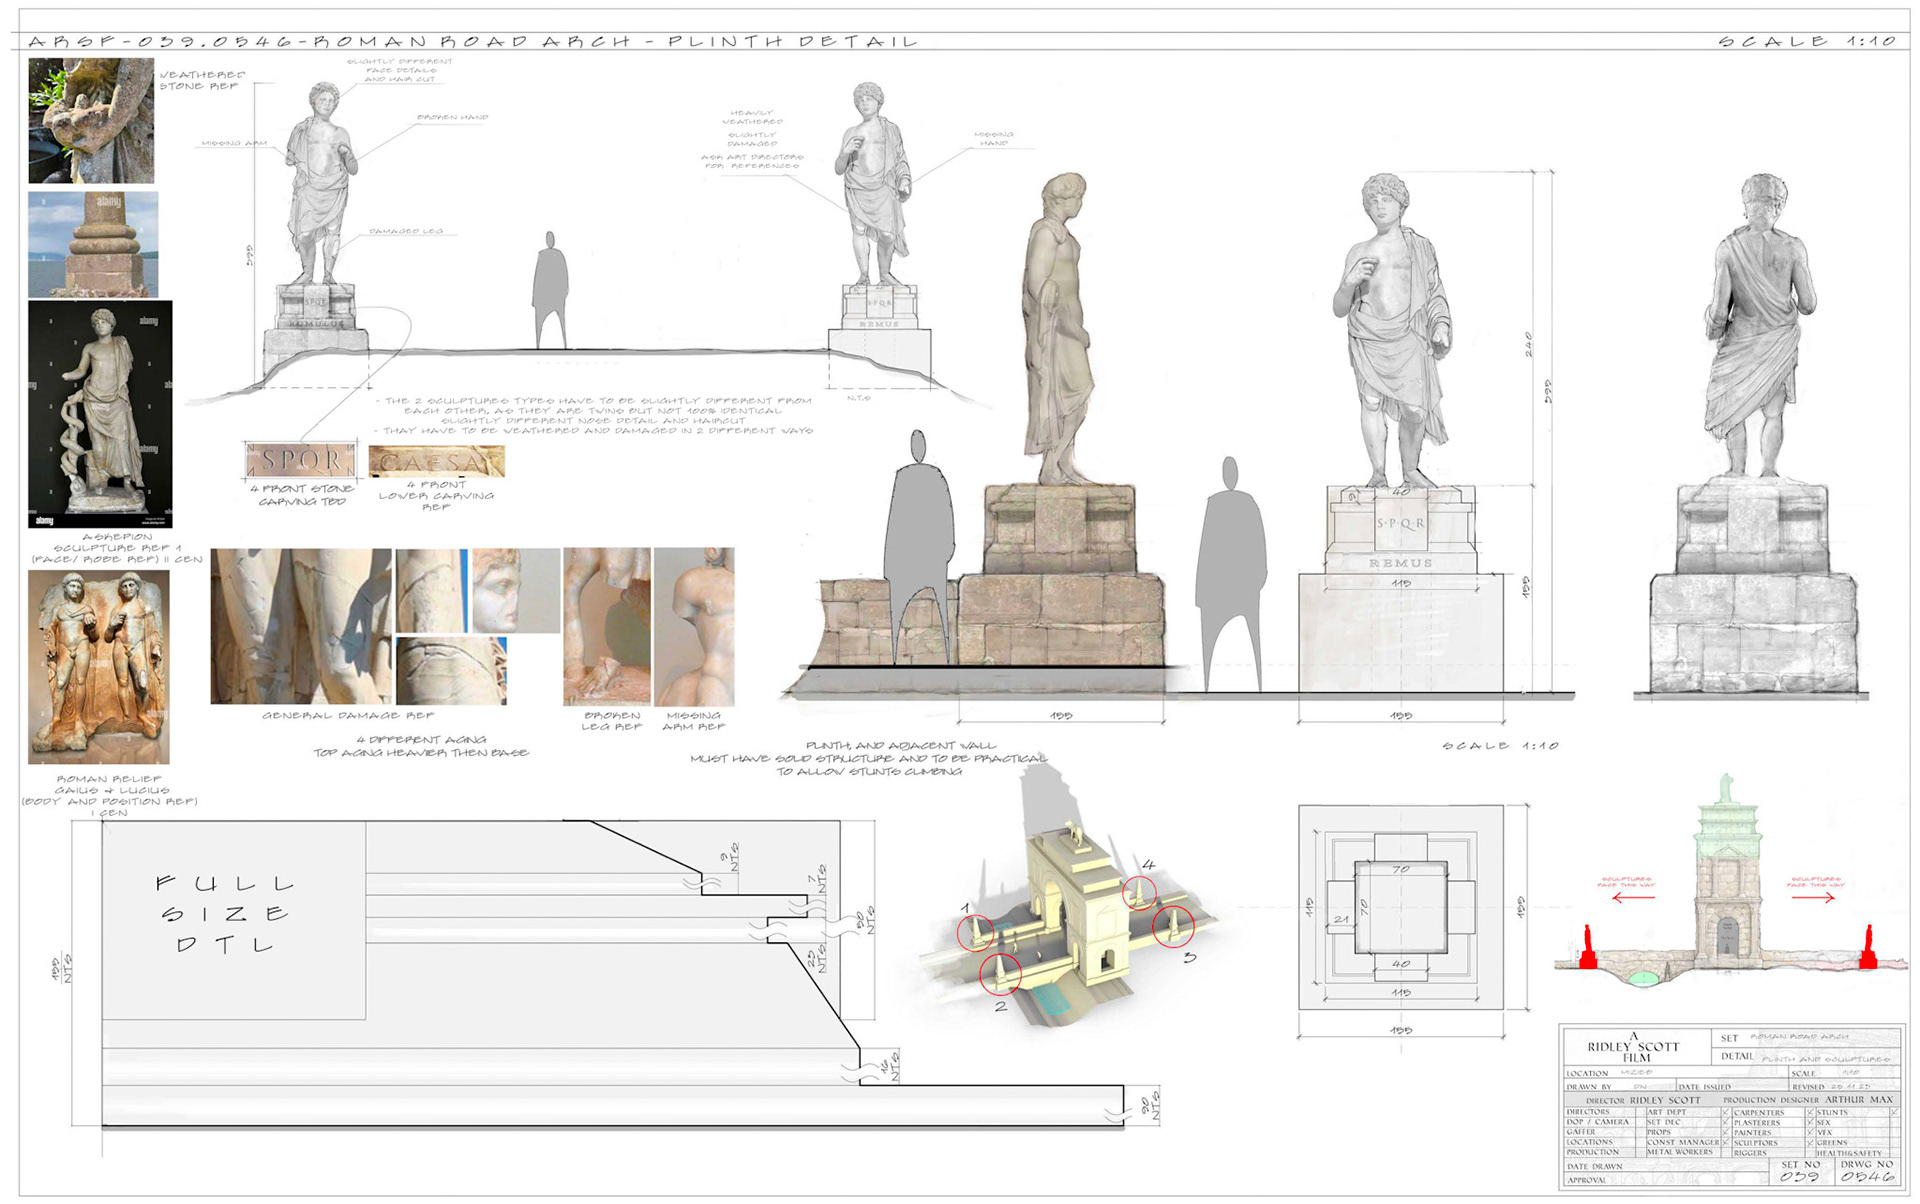Click the Carpenters checkbox in title block
1920x1204 pixels.
[1810, 1112]
